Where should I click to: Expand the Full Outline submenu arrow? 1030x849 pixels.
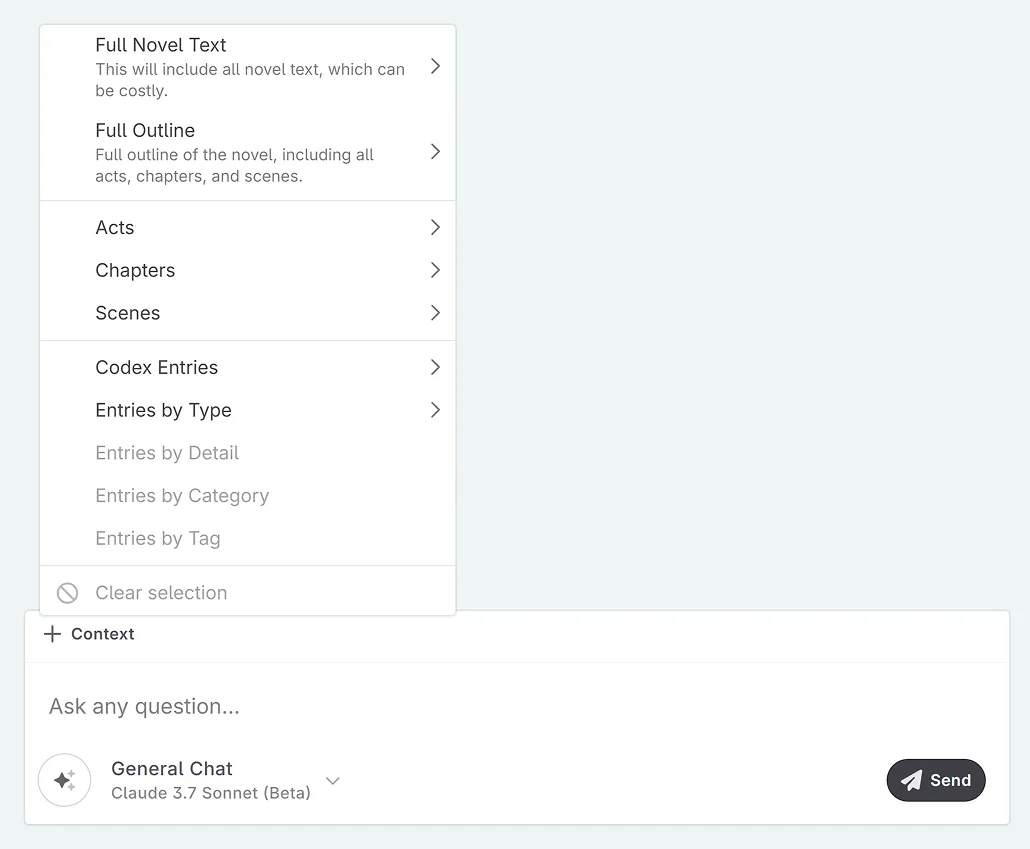click(x=435, y=152)
